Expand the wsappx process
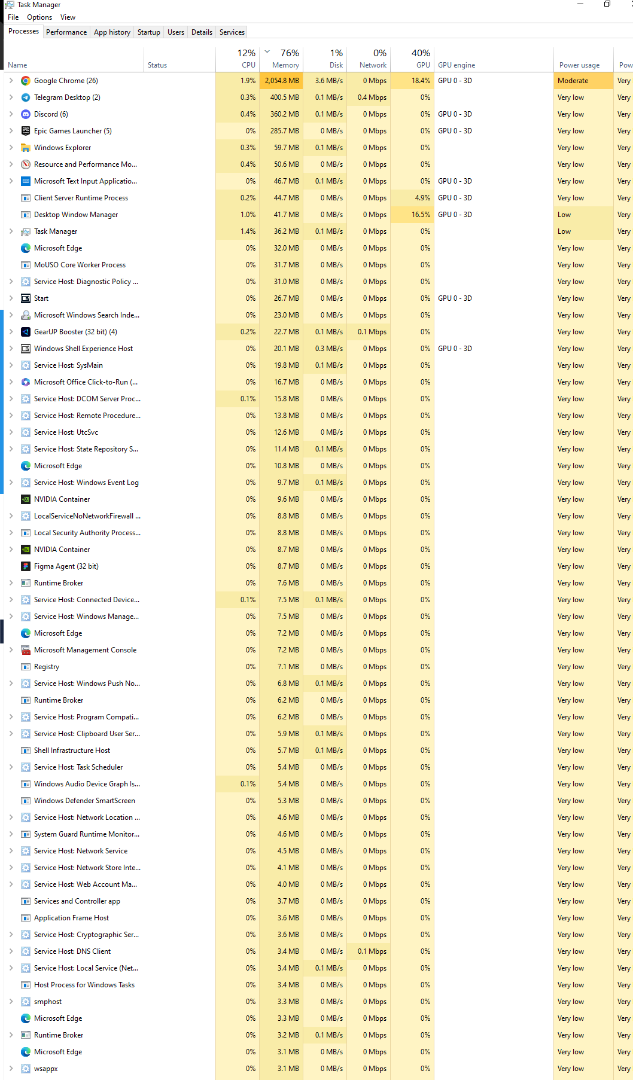Image resolution: width=633 pixels, height=1080 pixels. [11, 1068]
